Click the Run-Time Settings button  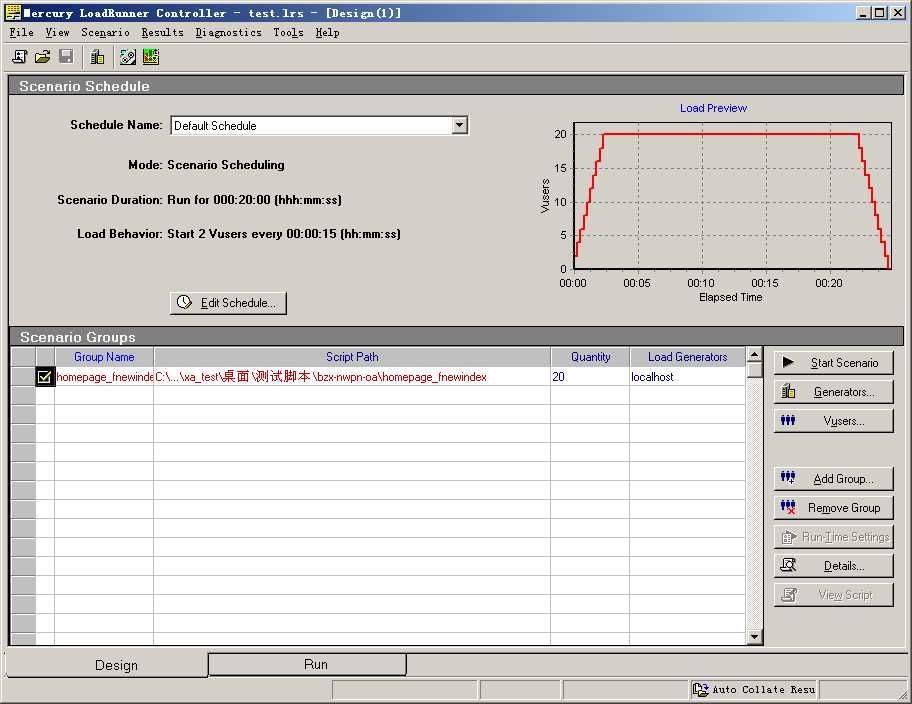[833, 537]
